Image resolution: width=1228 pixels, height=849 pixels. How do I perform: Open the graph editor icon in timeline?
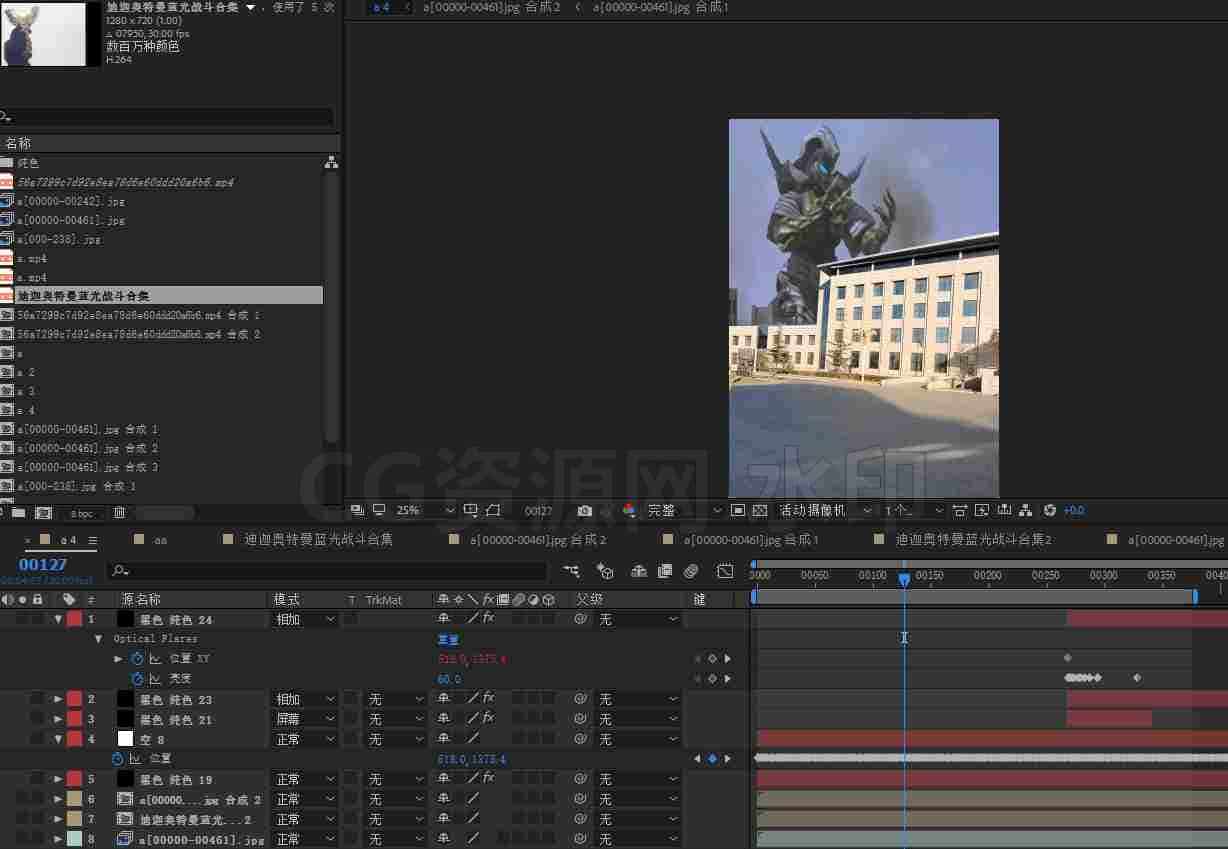pyautogui.click(x=726, y=571)
